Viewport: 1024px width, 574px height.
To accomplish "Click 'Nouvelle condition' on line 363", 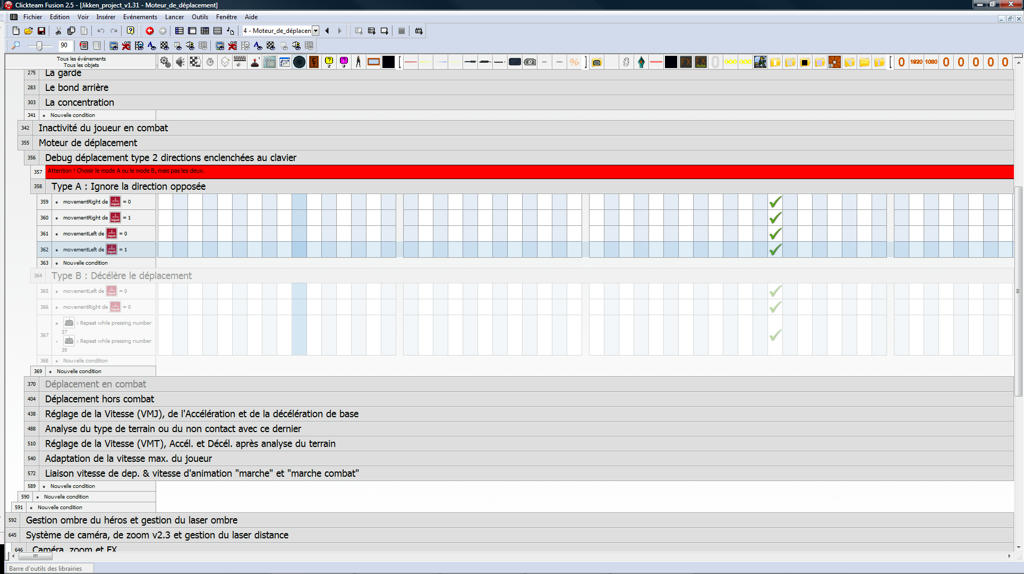I will 85,263.
